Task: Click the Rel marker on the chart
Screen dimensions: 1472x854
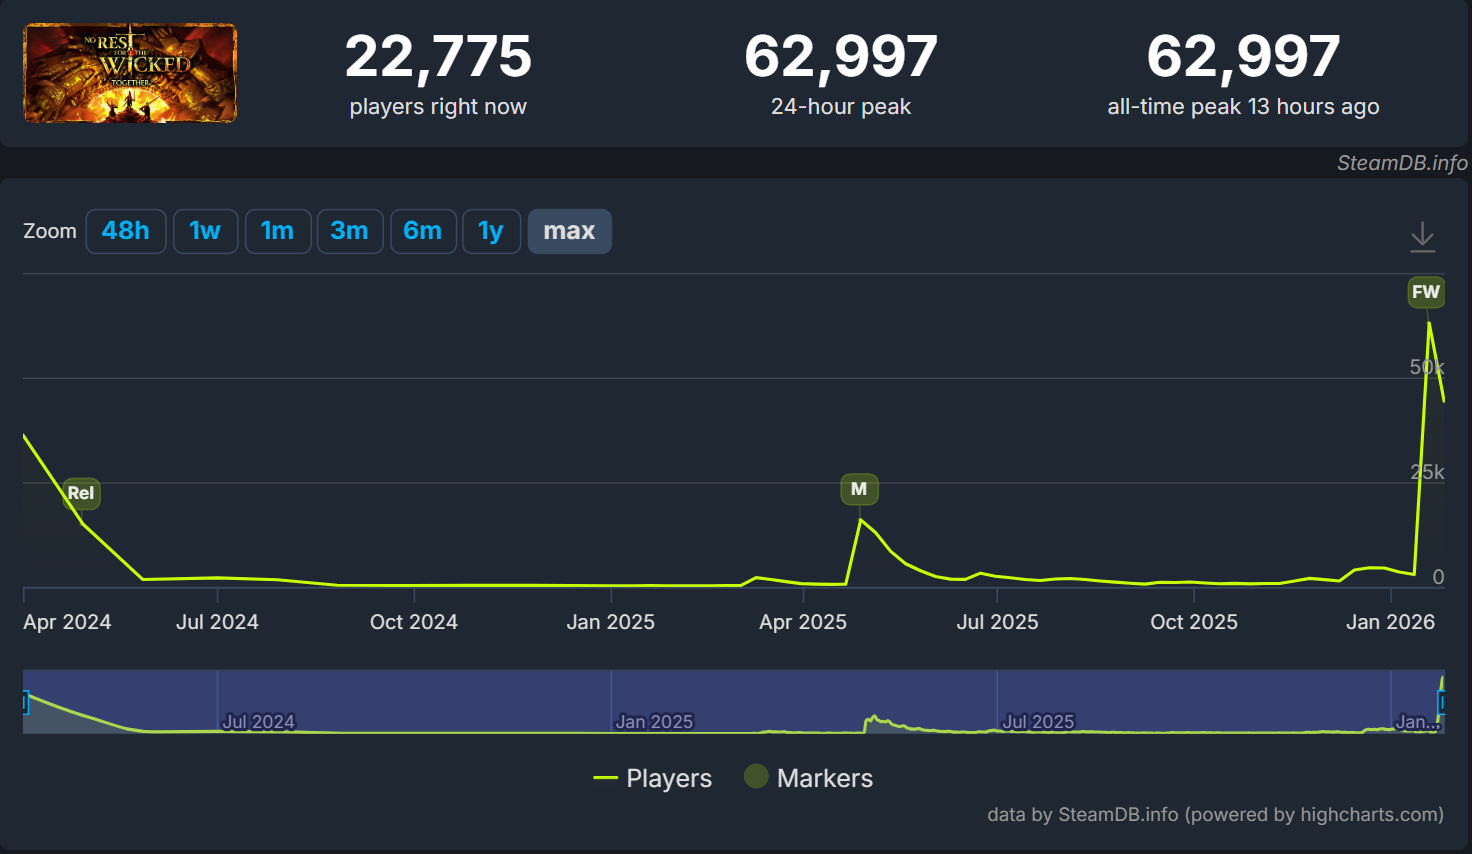Action: click(x=81, y=492)
